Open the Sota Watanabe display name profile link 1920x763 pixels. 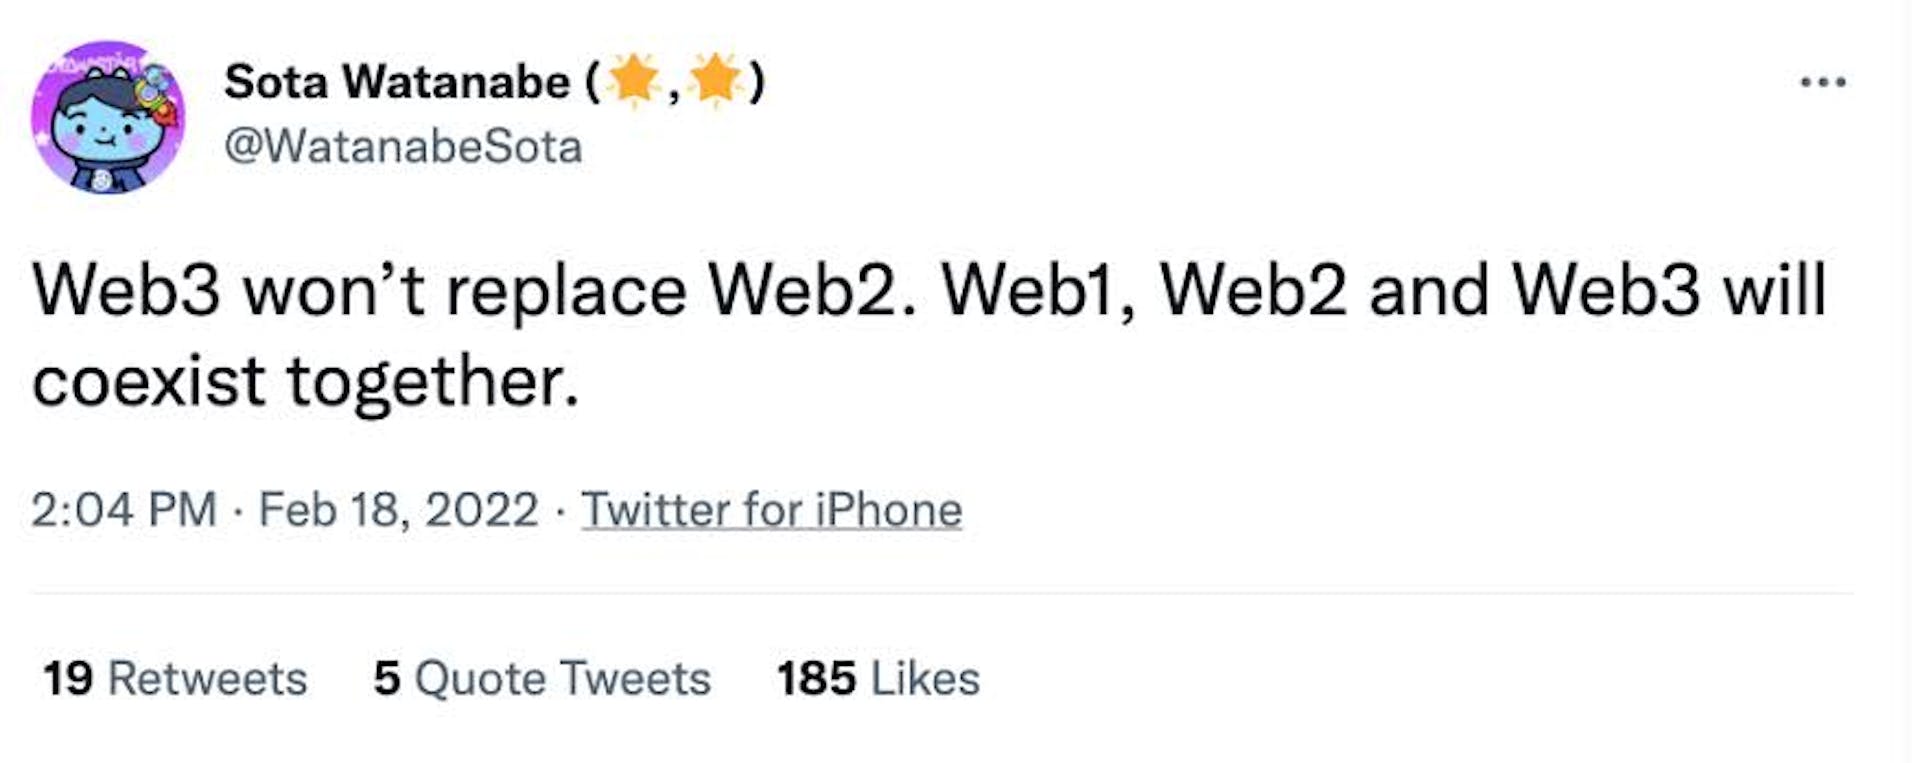[x=397, y=81]
